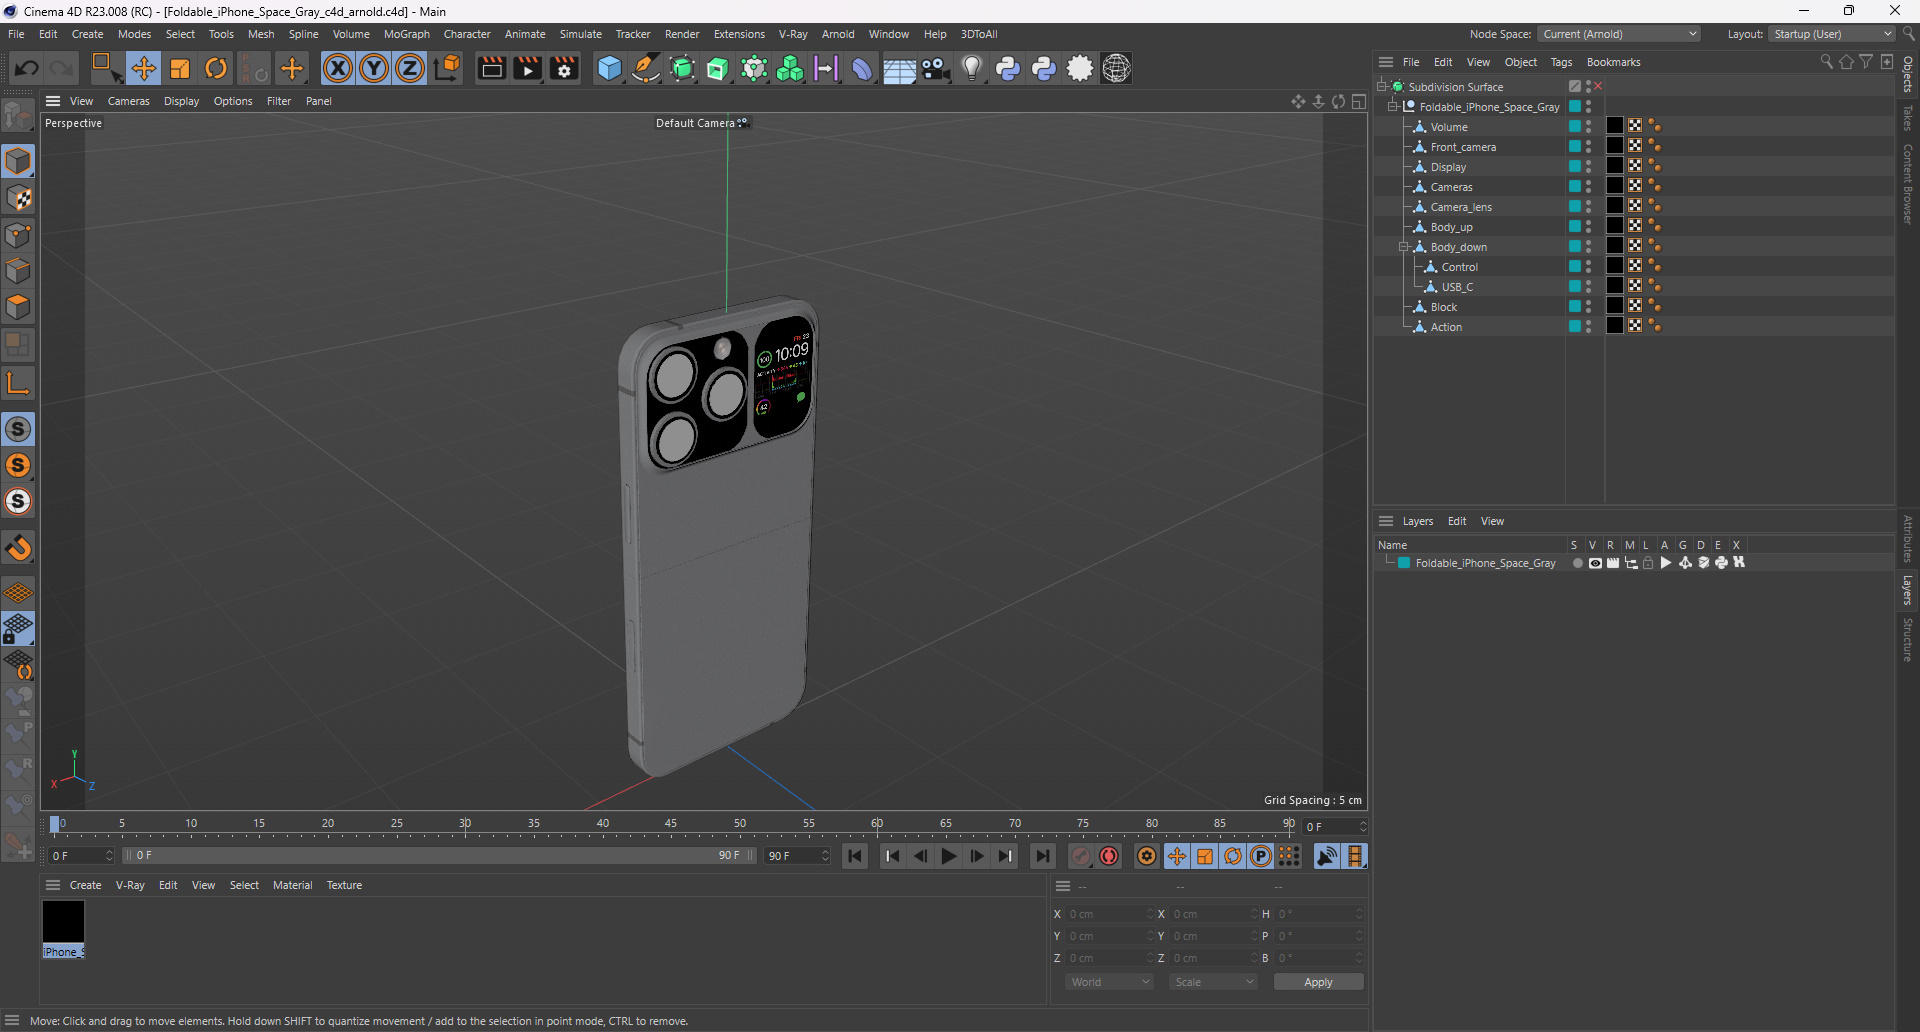1920x1032 pixels.
Task: Click Volume object's black material tag
Action: pyautogui.click(x=1614, y=126)
